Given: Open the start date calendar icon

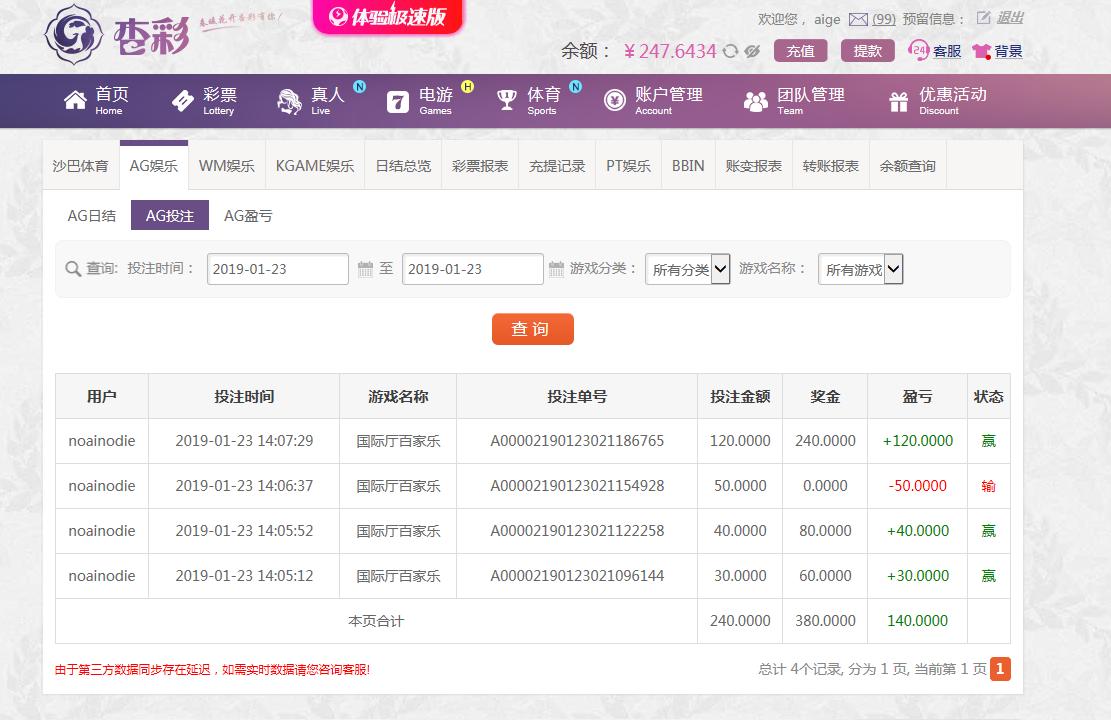Looking at the screenshot, I should [365, 269].
